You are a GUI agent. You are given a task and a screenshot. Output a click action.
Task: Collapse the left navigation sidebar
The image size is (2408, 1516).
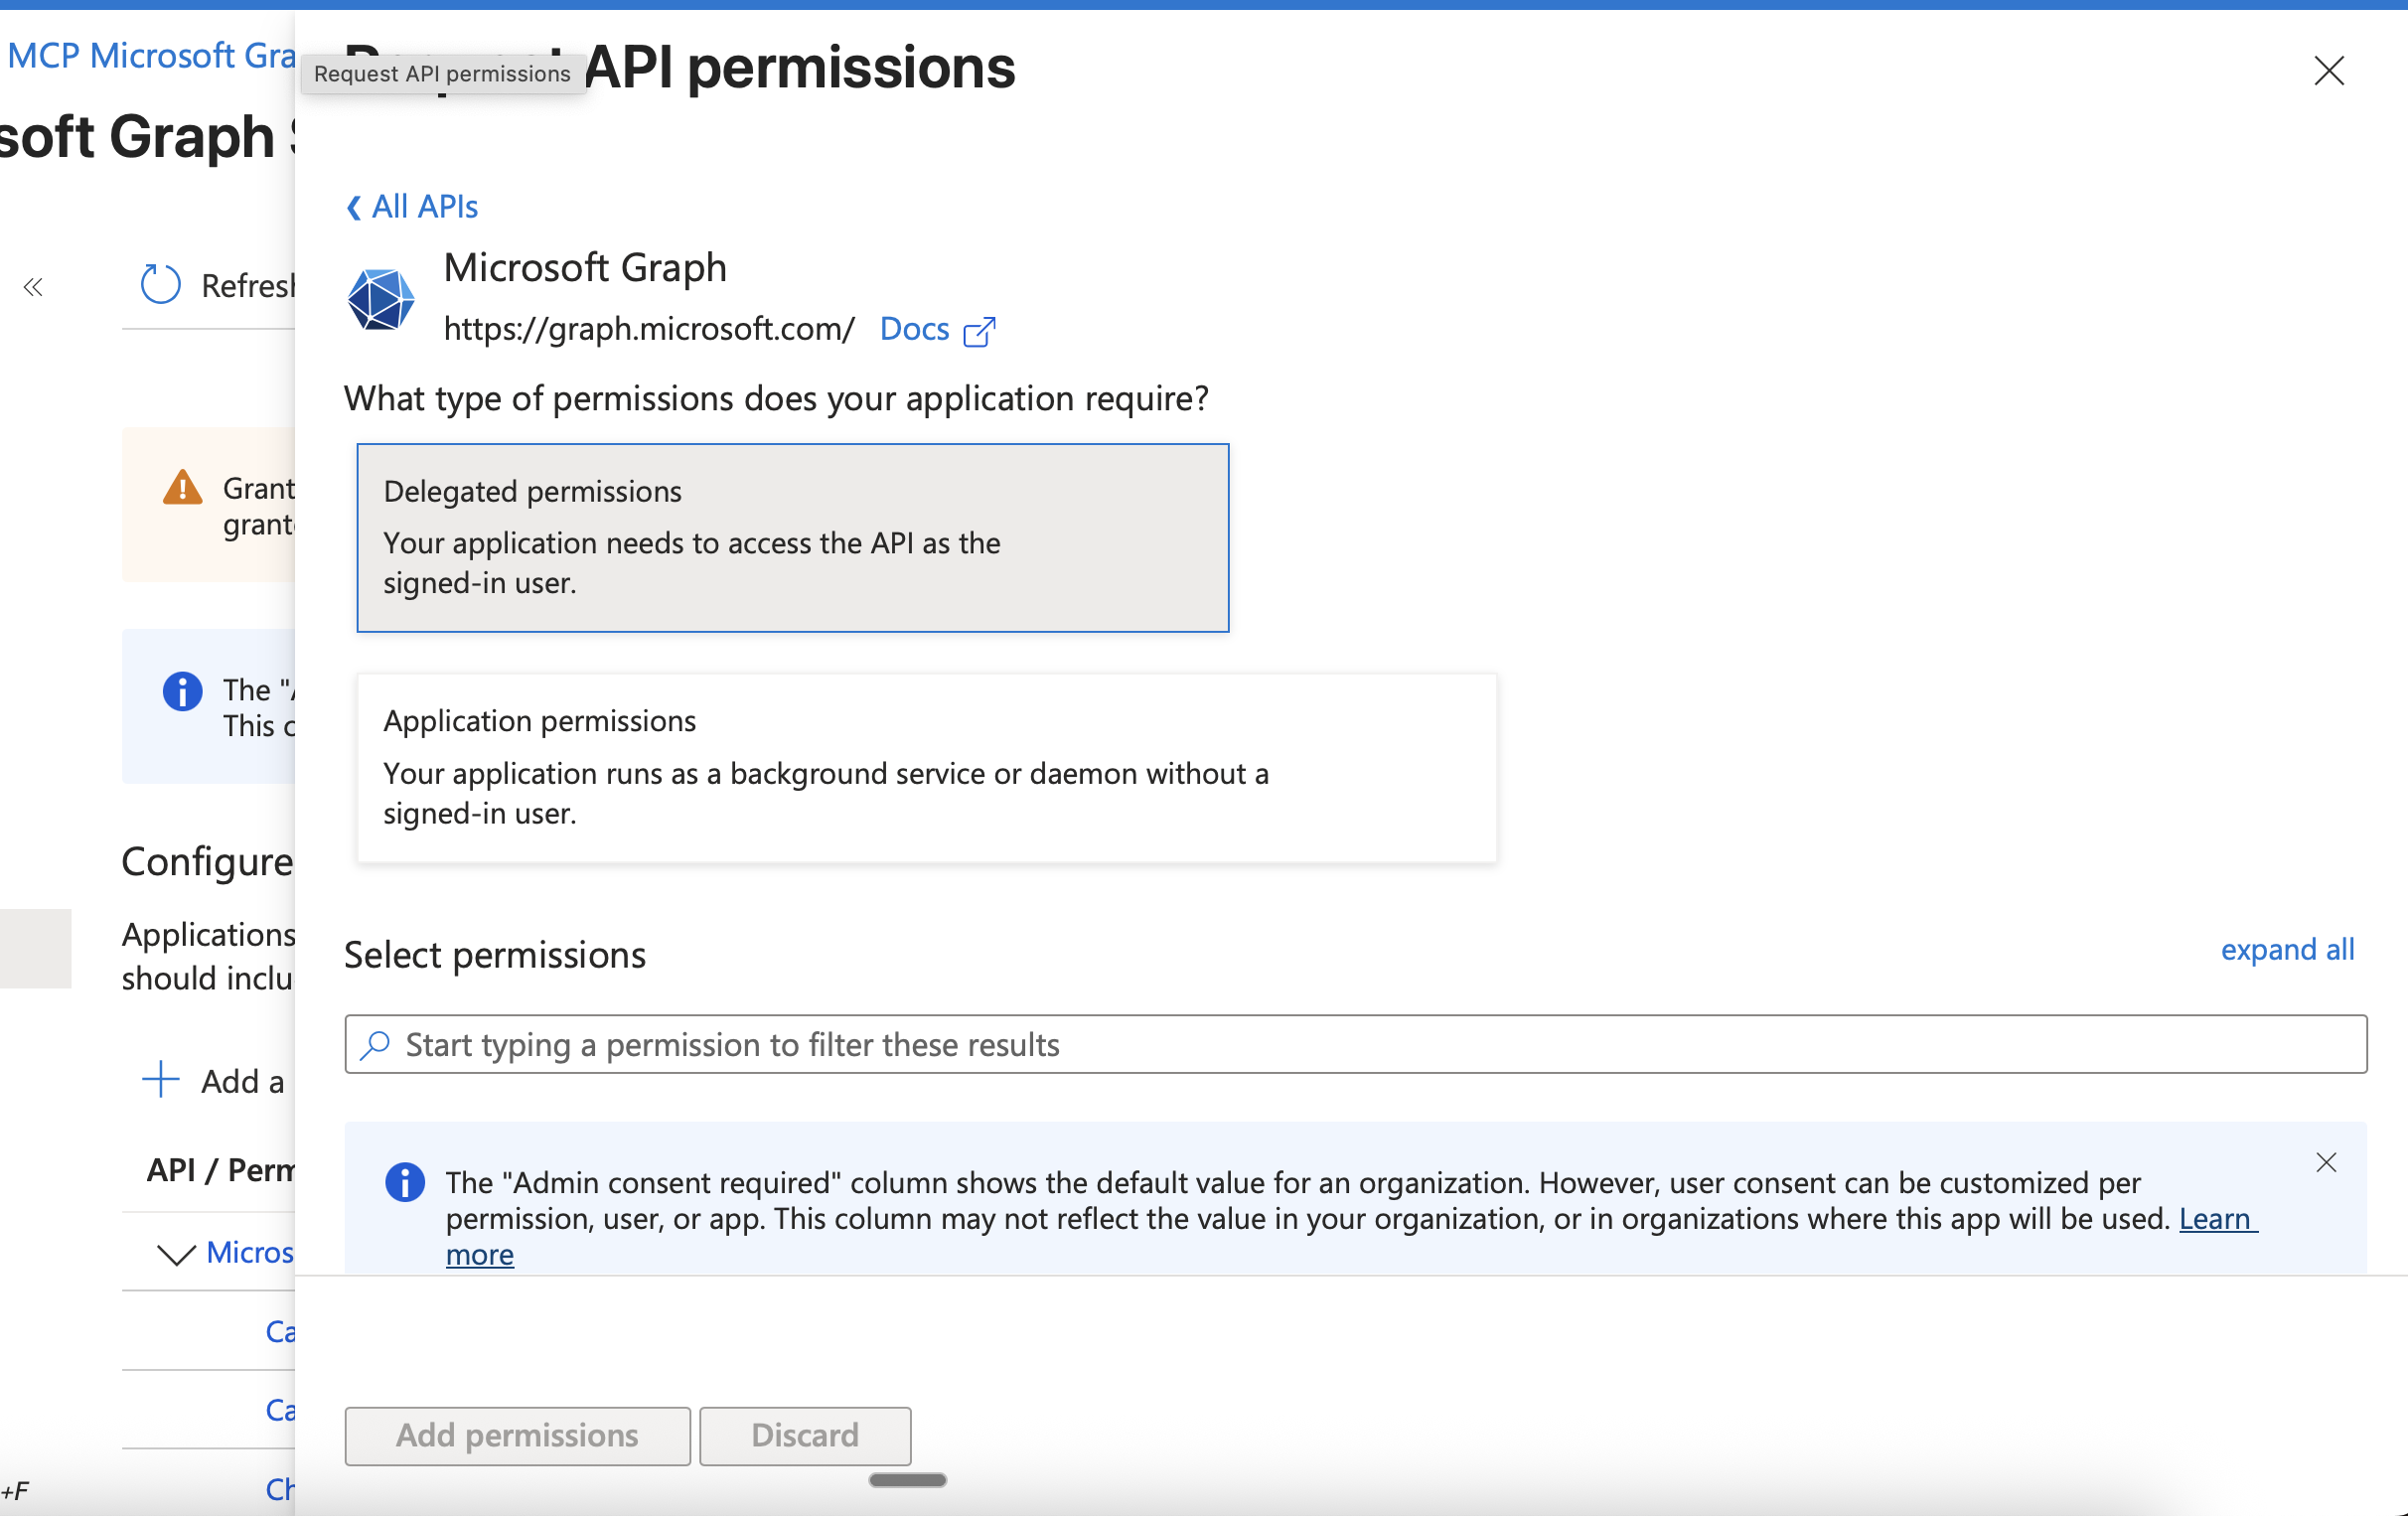pos(33,287)
